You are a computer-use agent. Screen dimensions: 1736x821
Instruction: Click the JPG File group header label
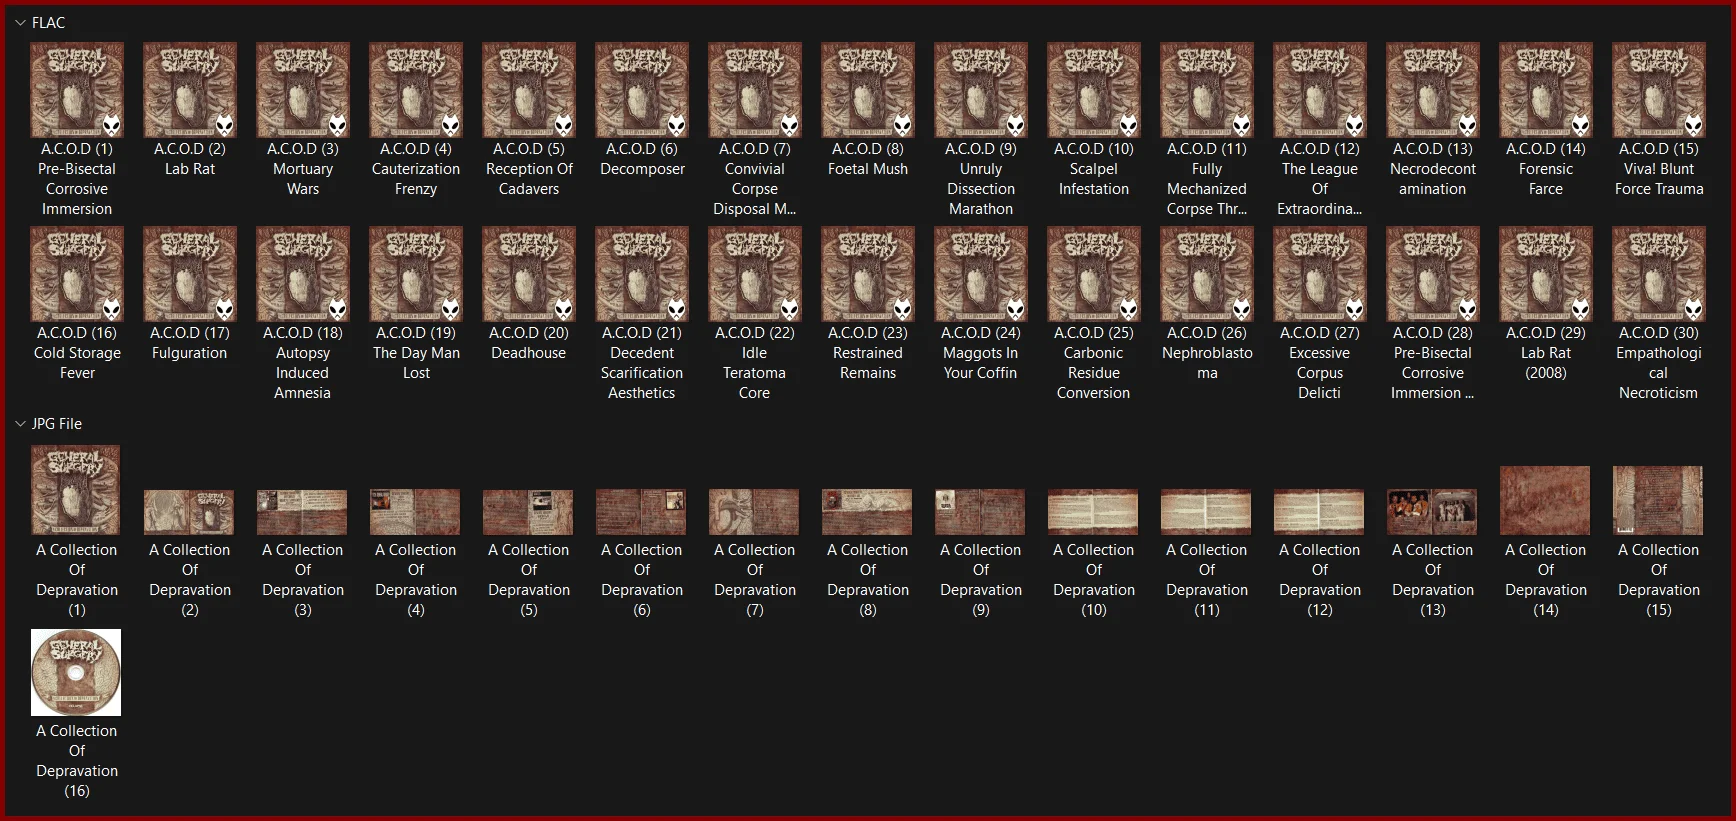(x=57, y=424)
